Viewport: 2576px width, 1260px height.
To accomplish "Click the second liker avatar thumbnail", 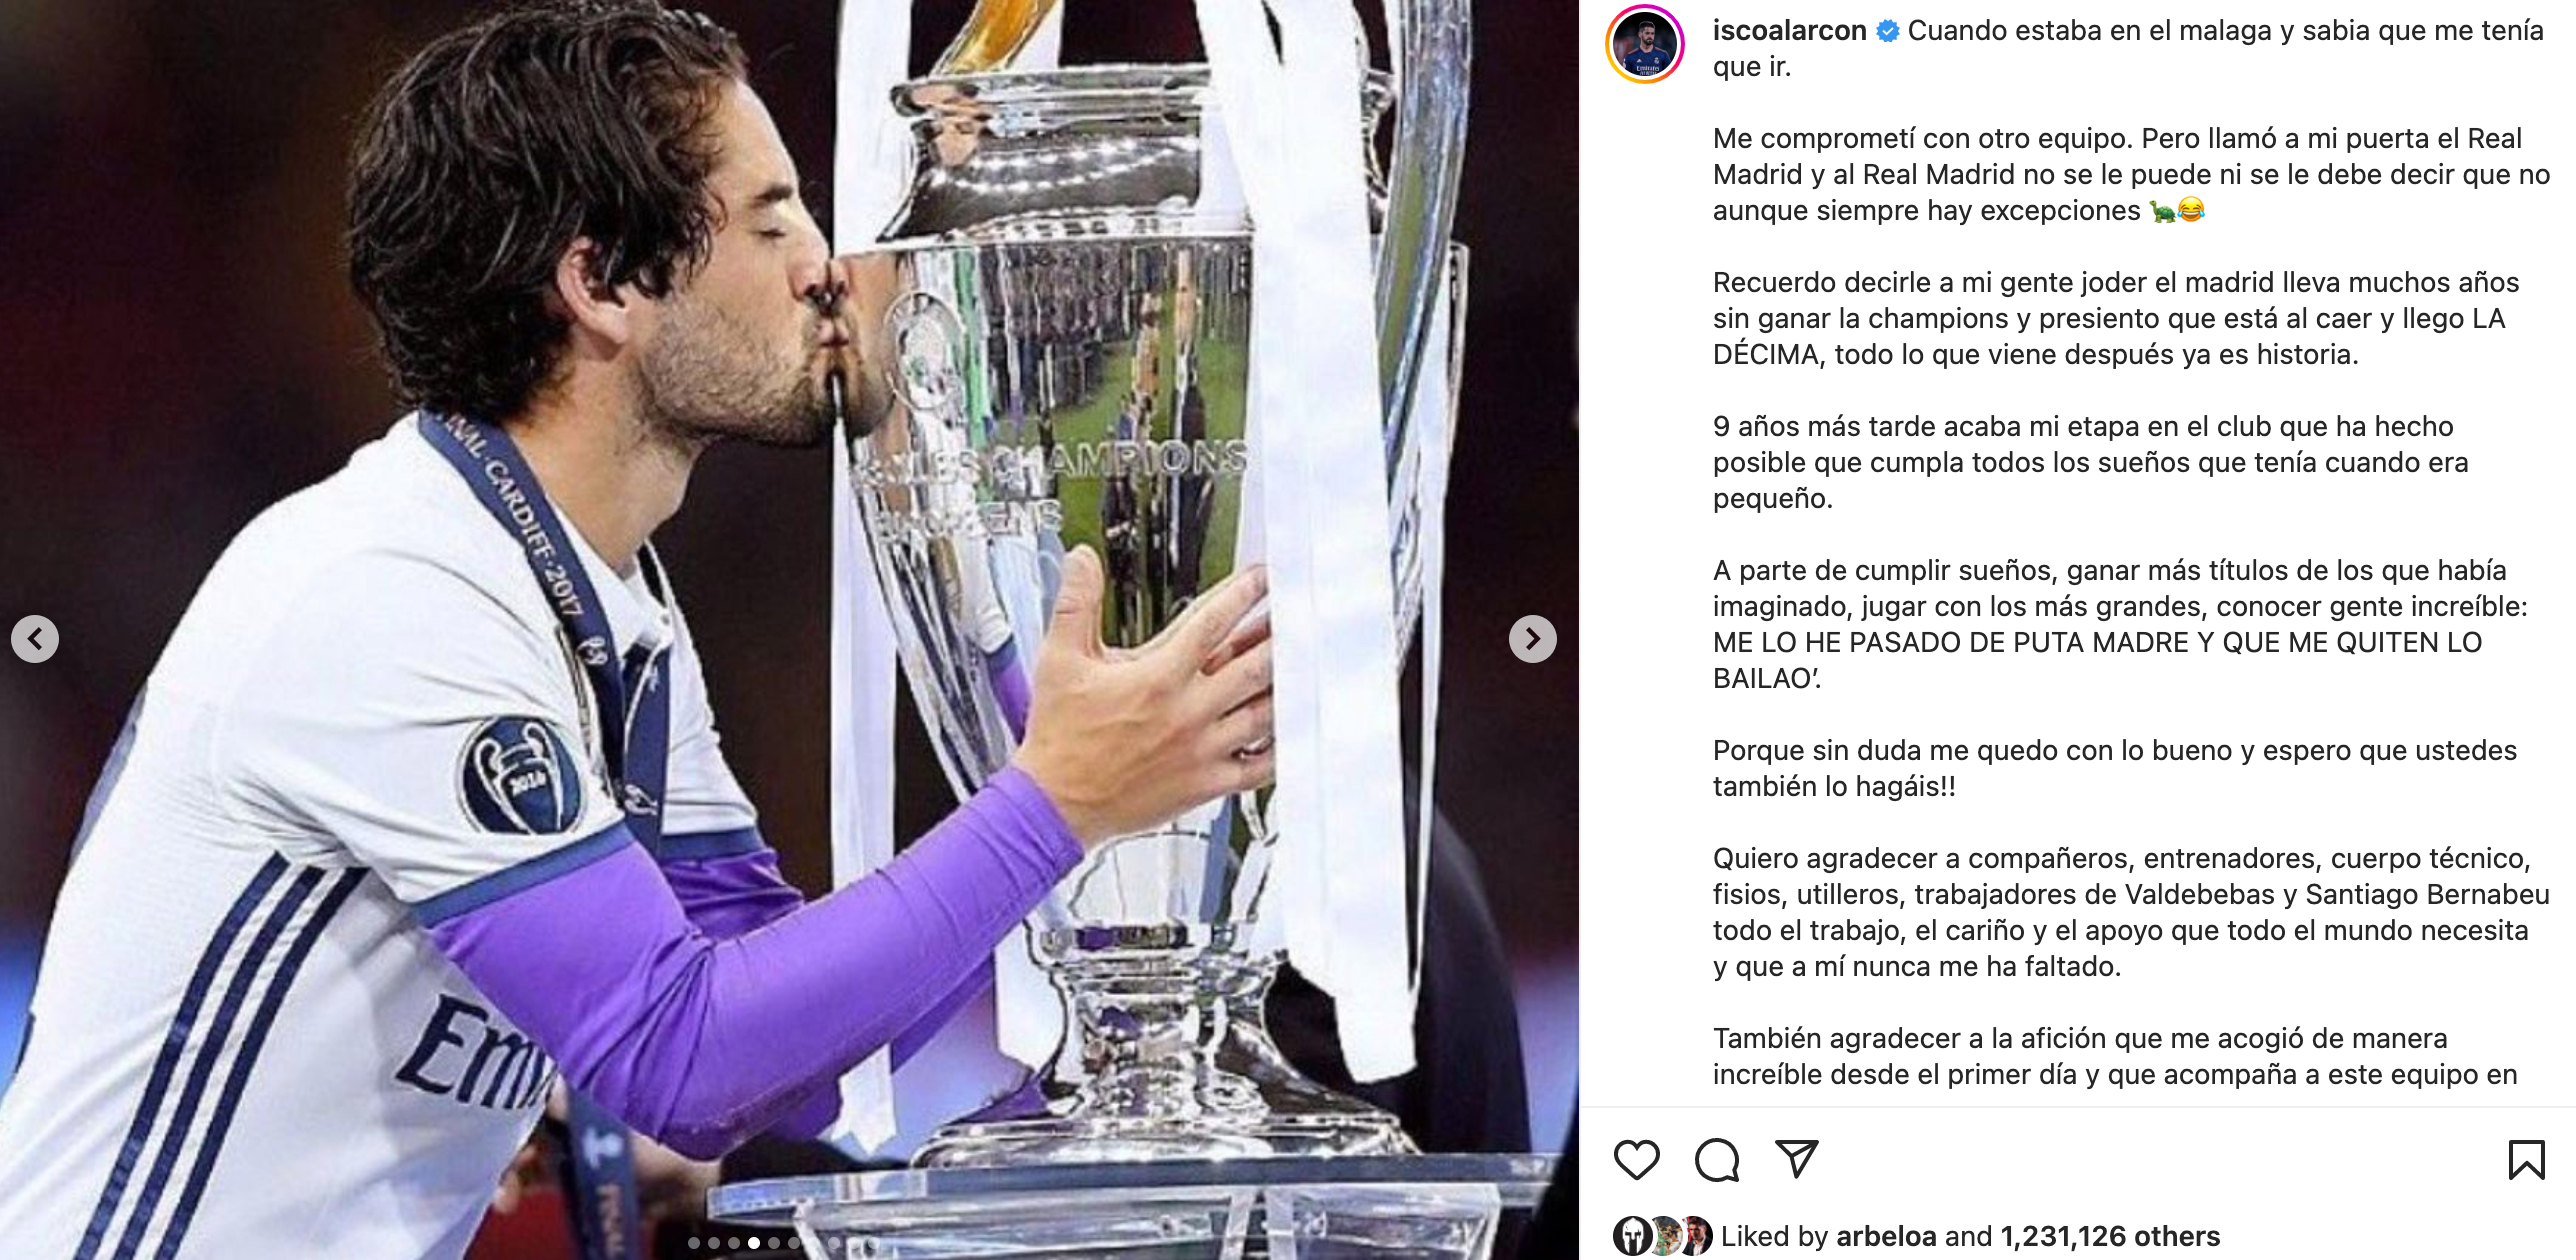I will coord(1665,1236).
